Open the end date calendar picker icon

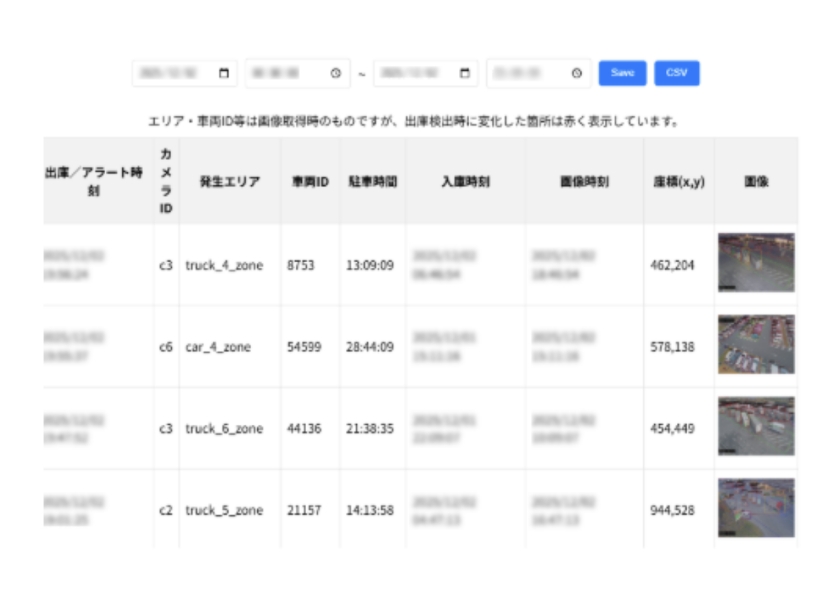point(464,73)
